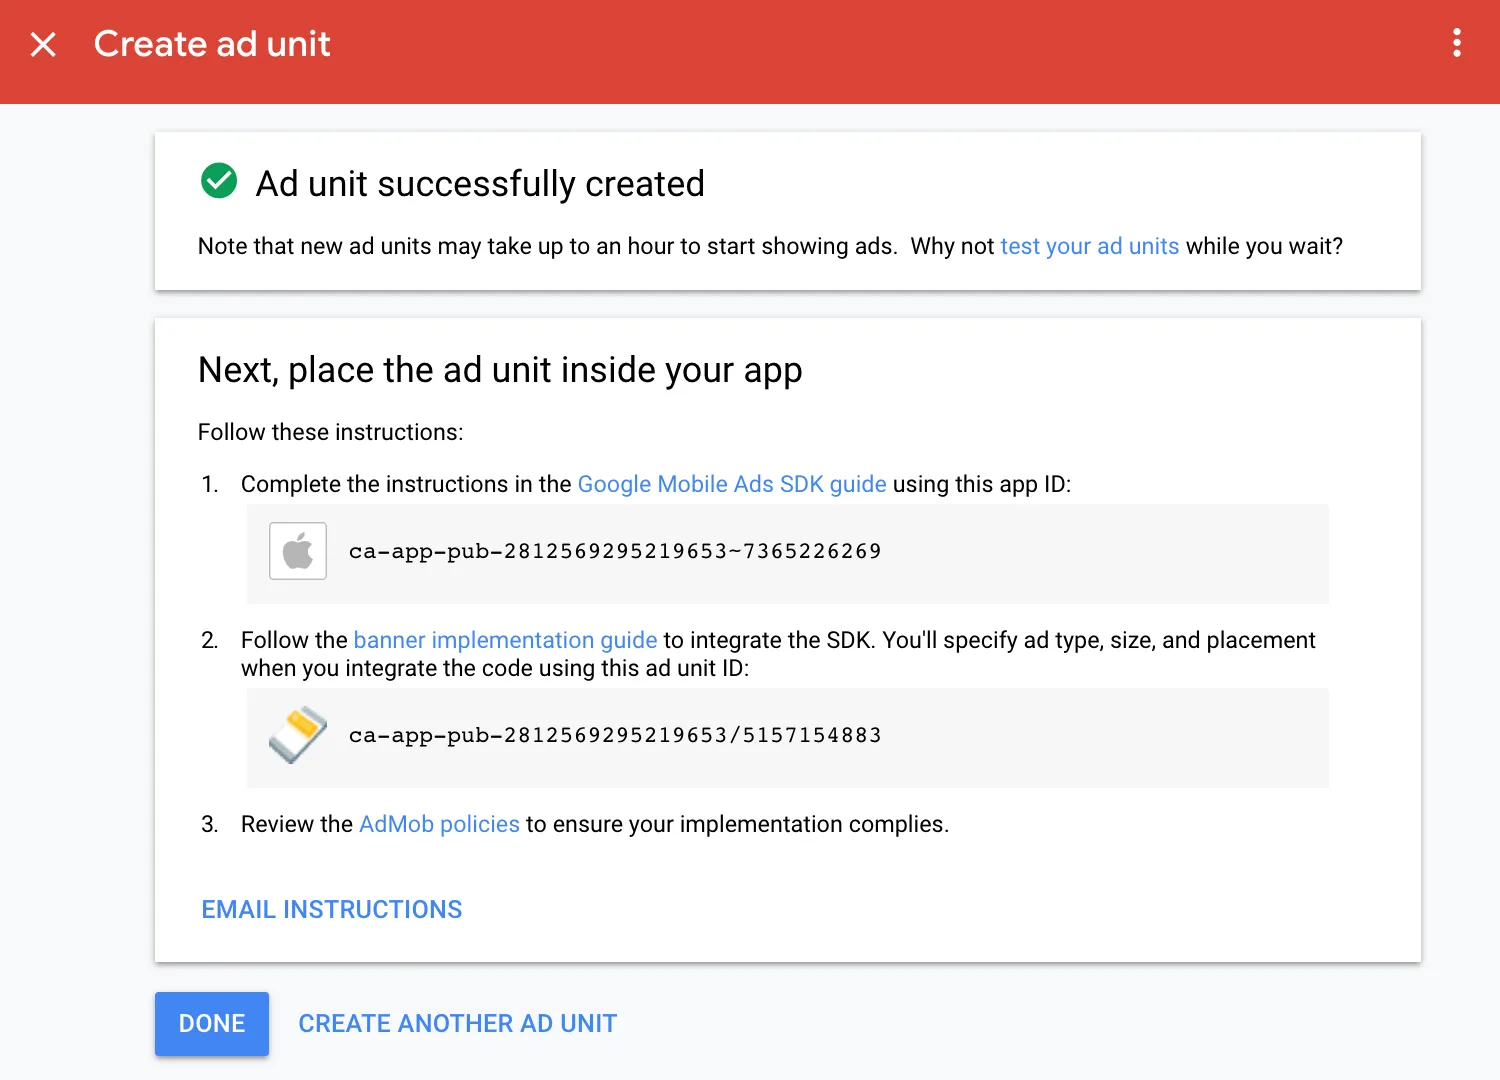Open the test your ad units link
The height and width of the screenshot is (1080, 1500).
click(x=1089, y=246)
